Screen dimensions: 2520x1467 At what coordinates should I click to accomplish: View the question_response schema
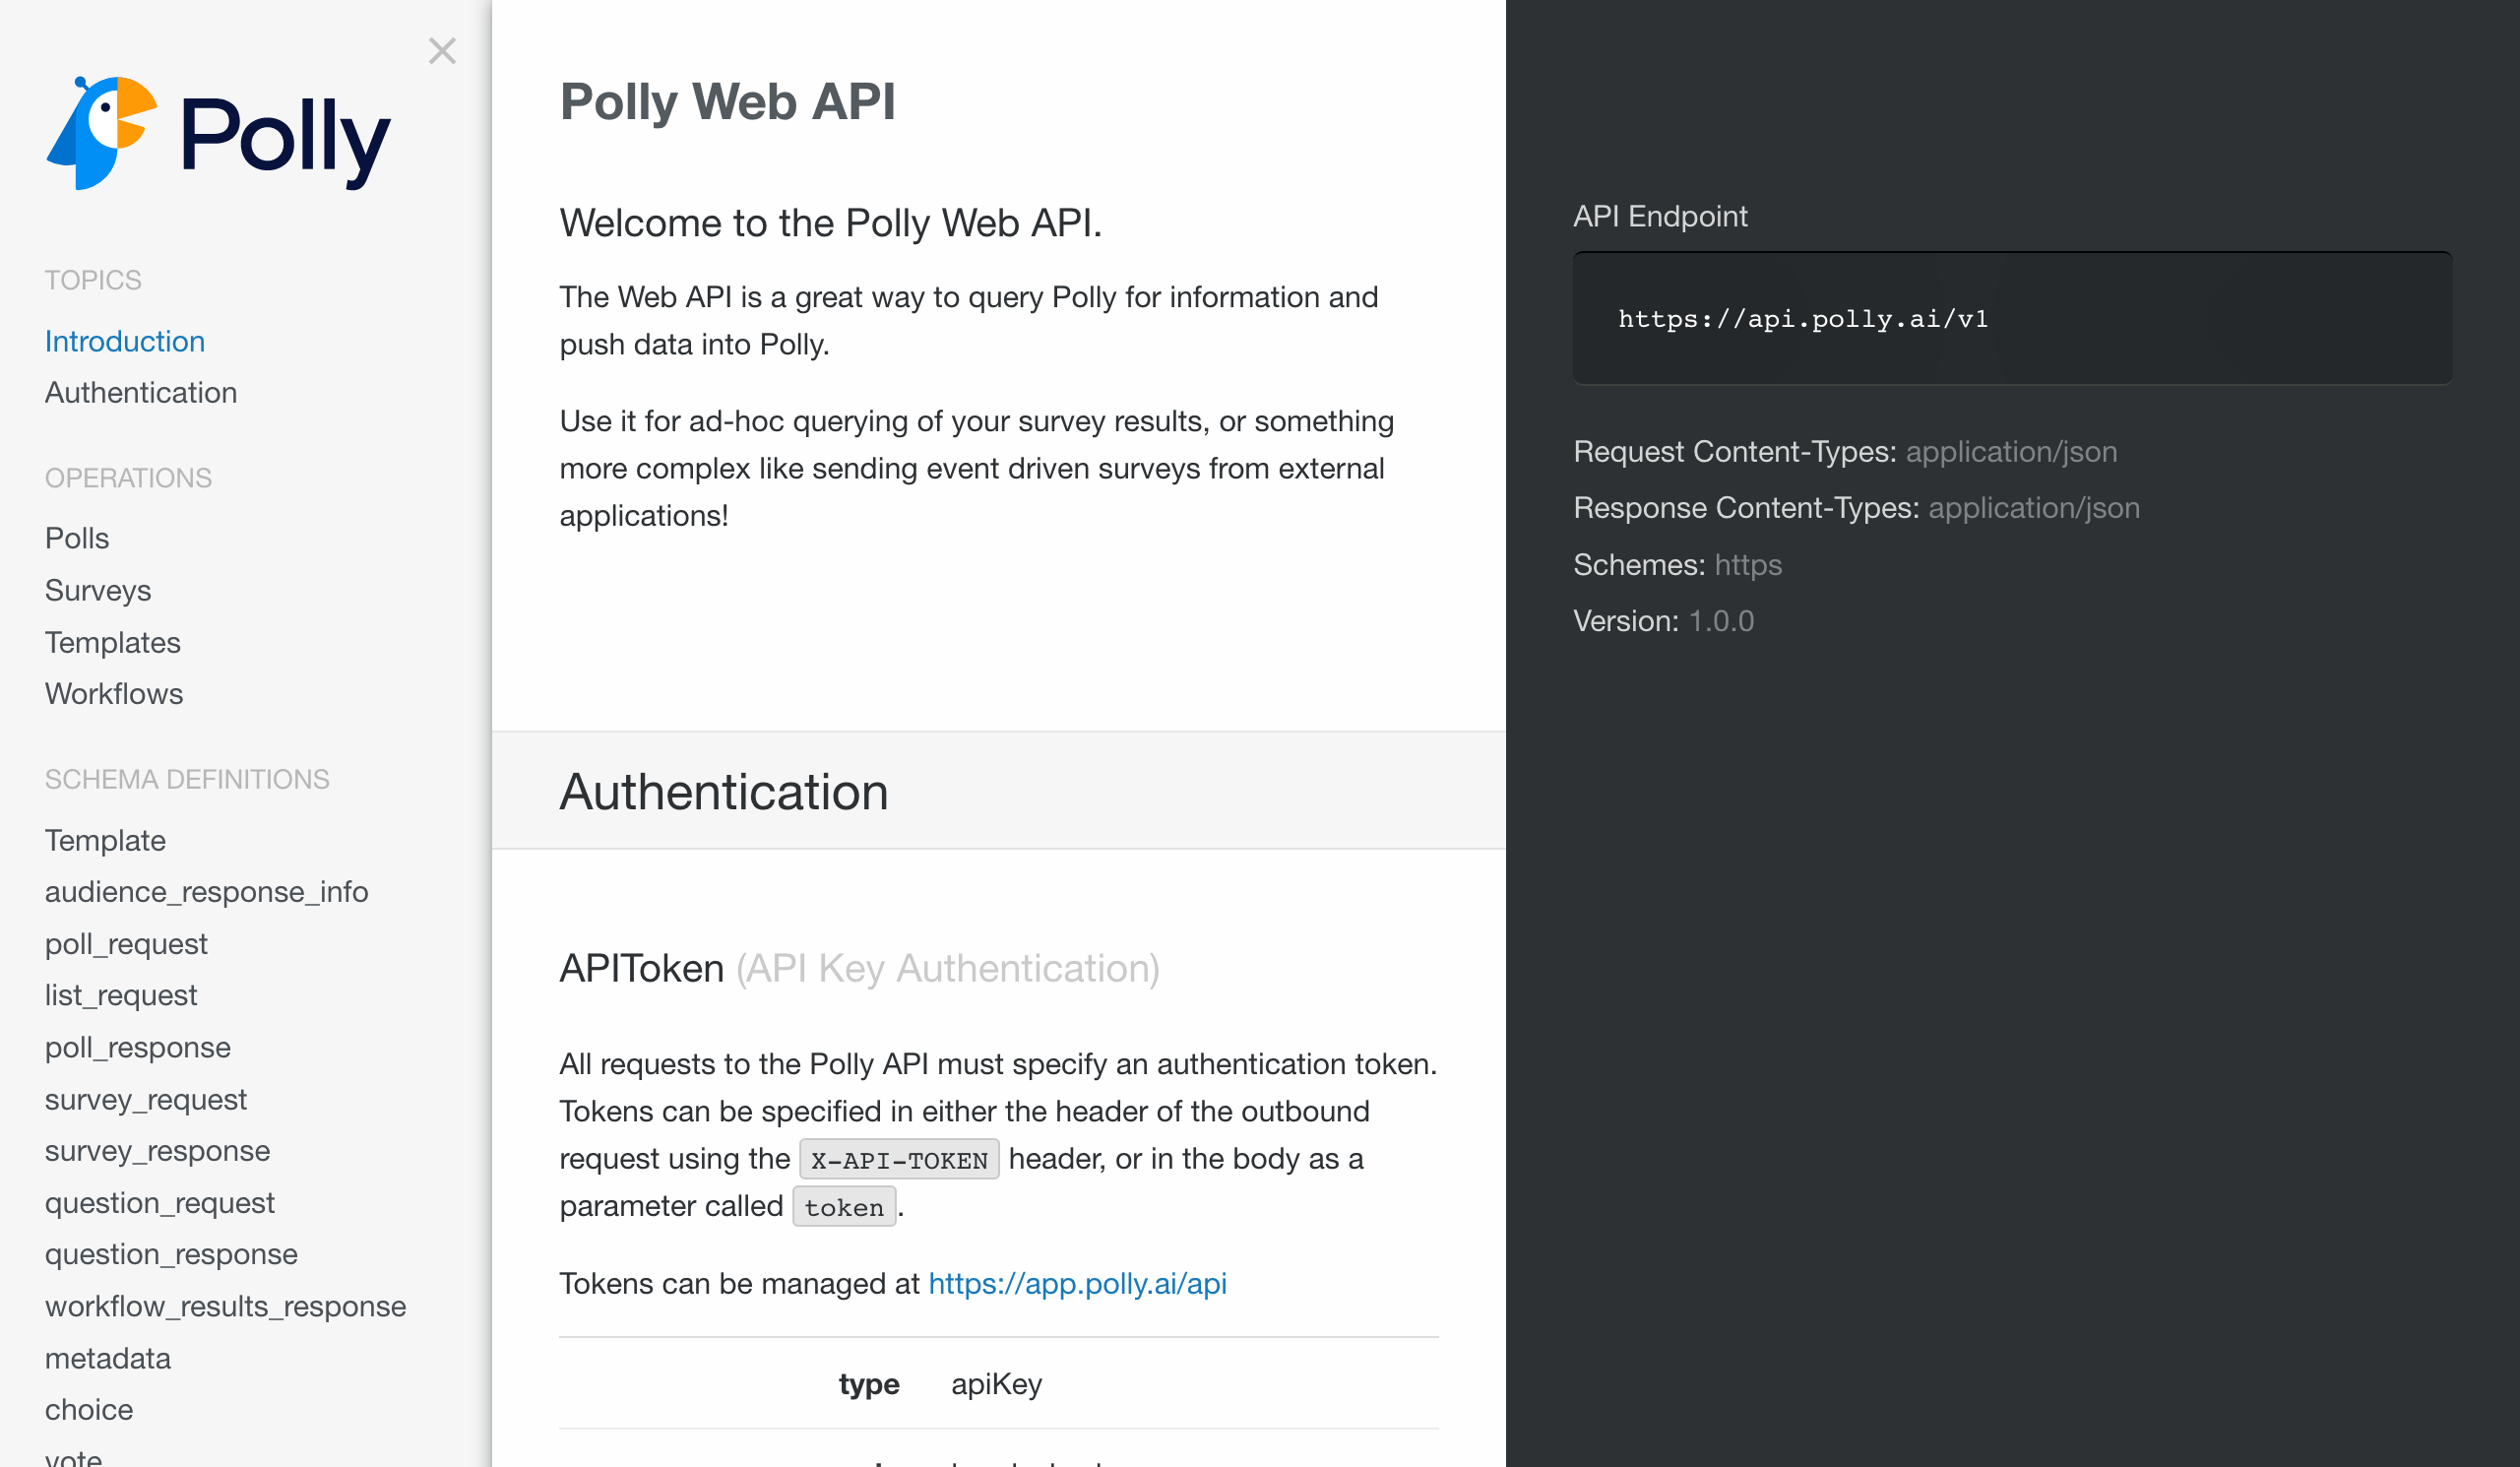(172, 1254)
